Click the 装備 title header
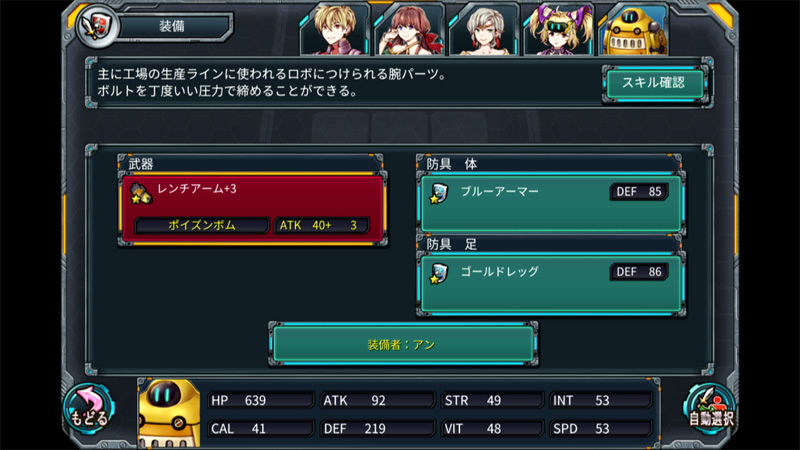The image size is (800, 450). [173, 26]
